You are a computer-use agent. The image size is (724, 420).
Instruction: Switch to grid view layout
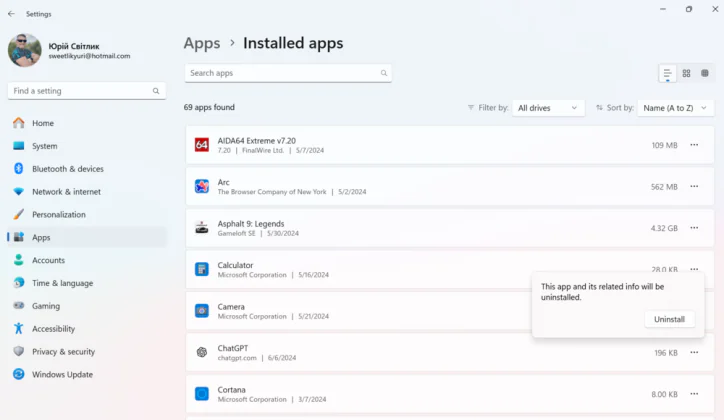click(x=686, y=73)
